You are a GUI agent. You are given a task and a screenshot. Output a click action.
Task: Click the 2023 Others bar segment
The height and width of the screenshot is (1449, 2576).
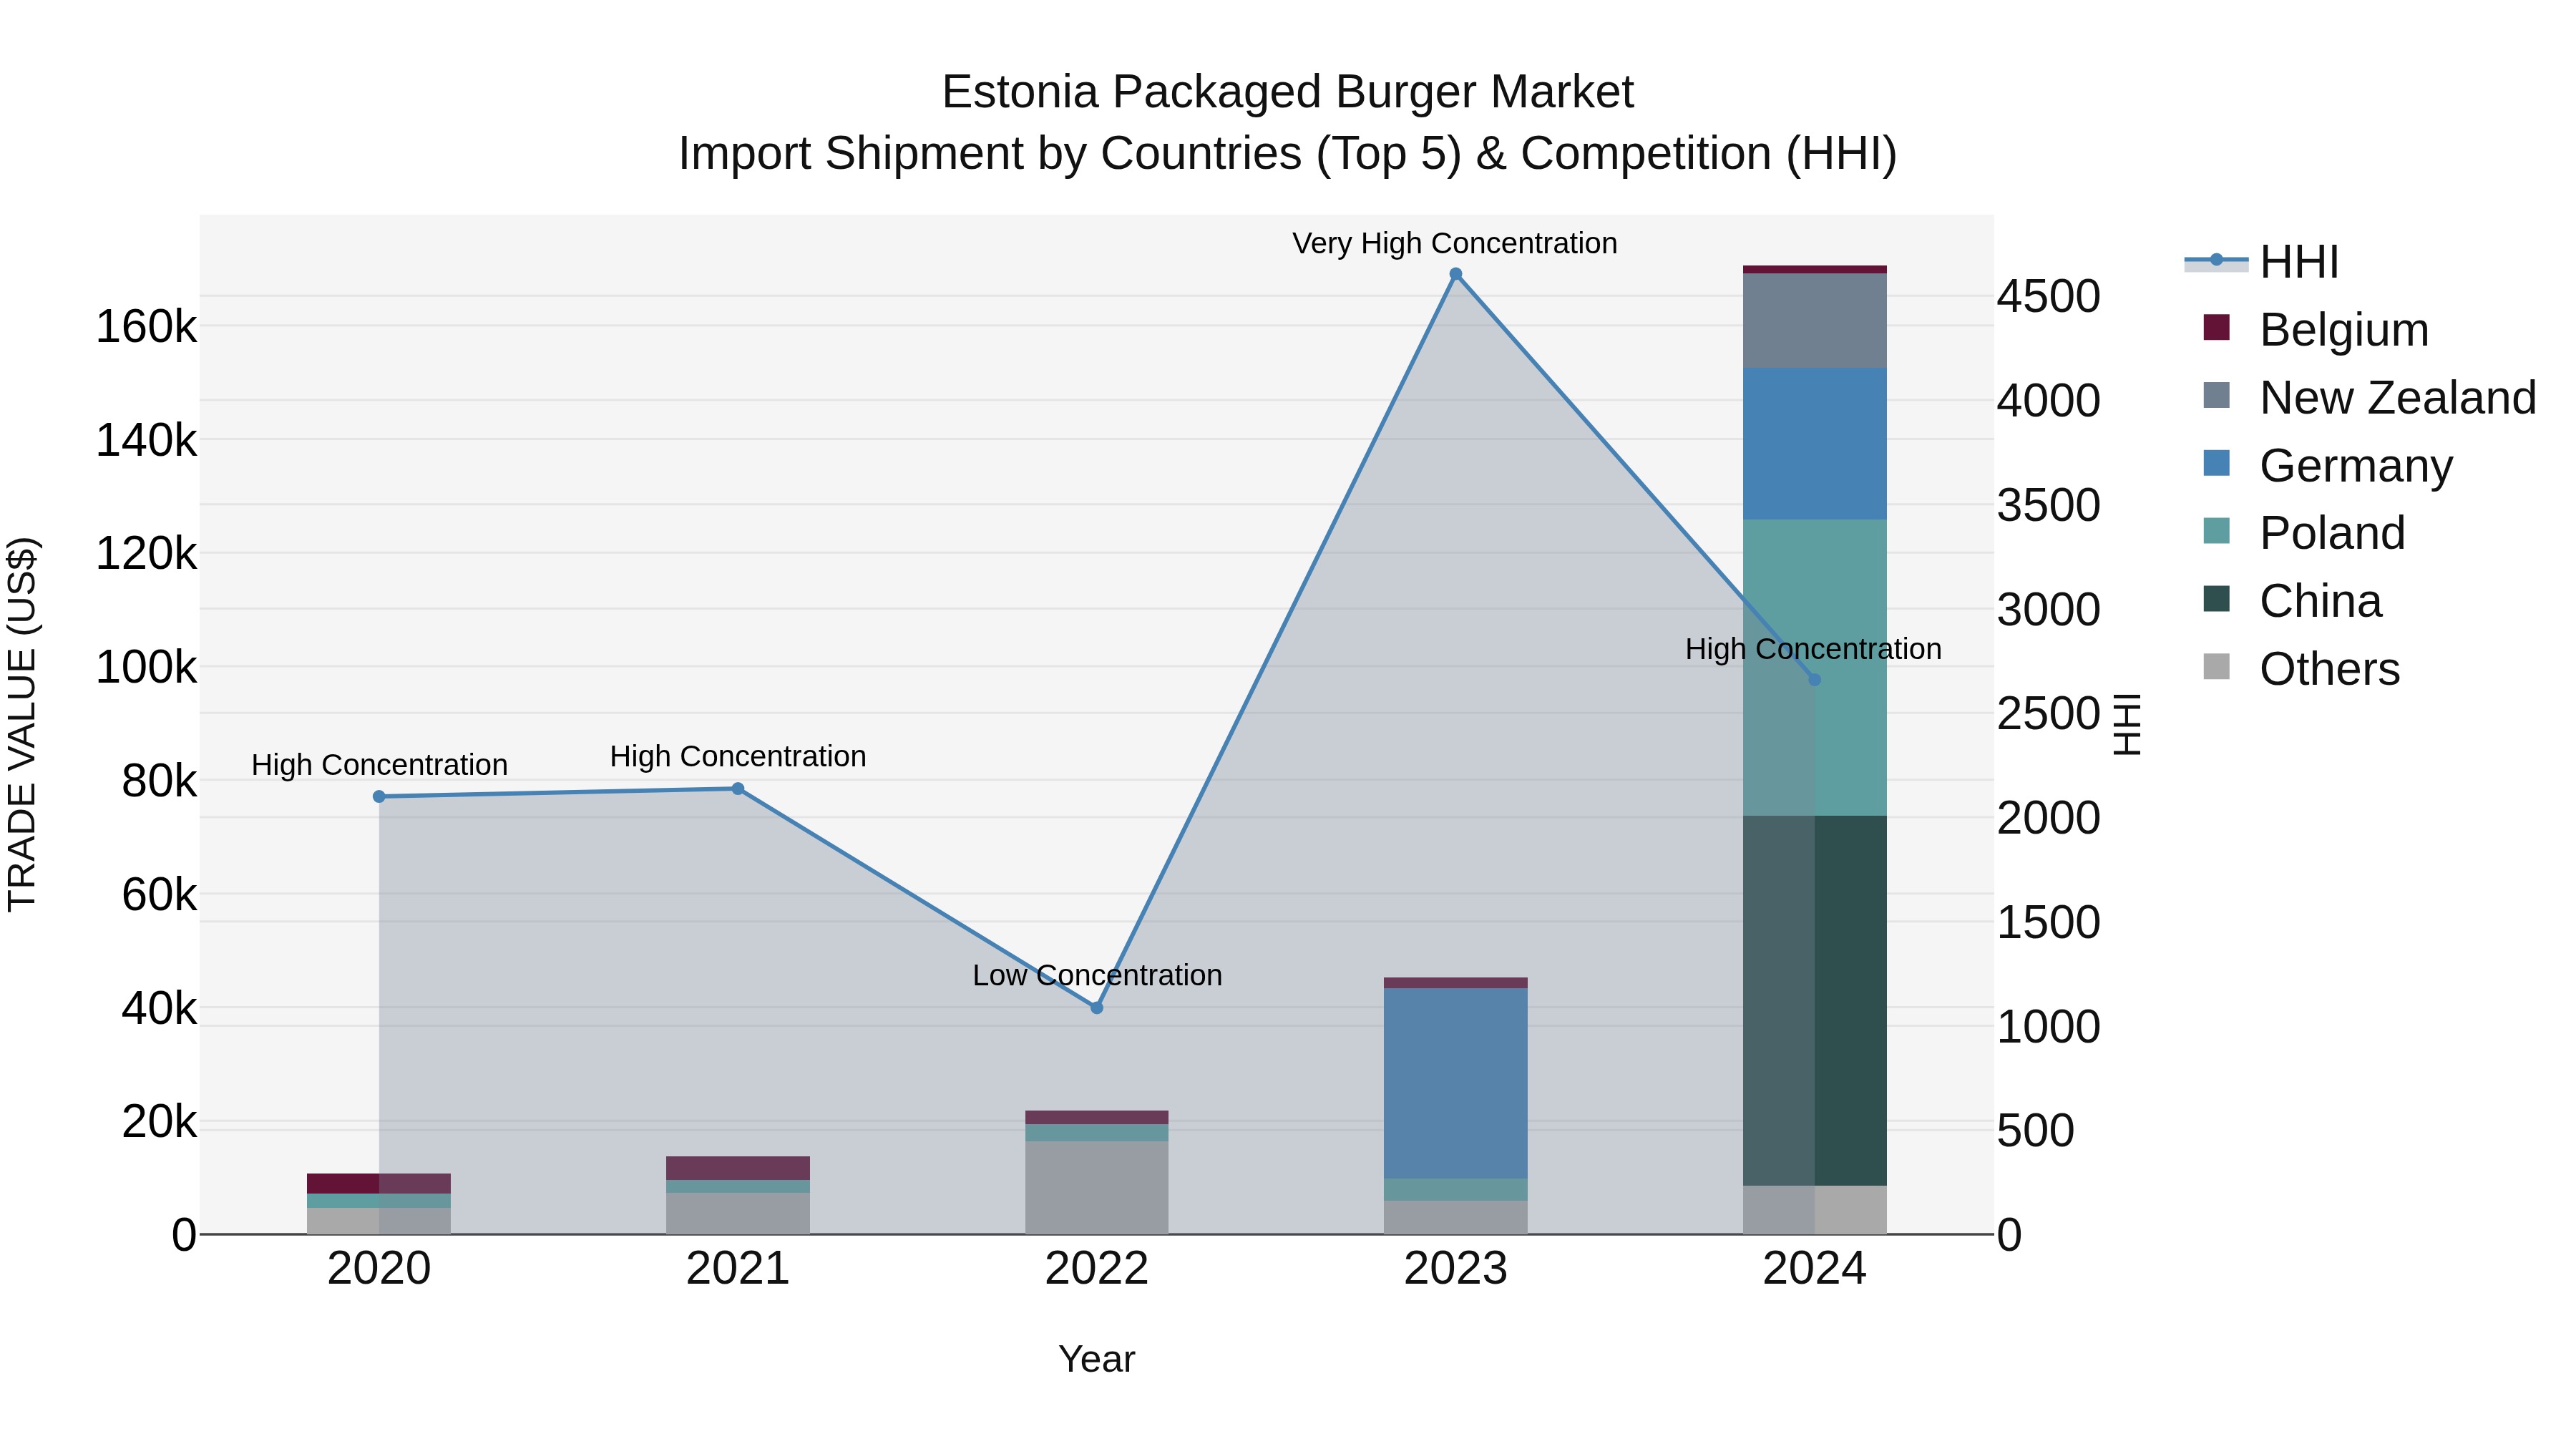(x=1456, y=1218)
